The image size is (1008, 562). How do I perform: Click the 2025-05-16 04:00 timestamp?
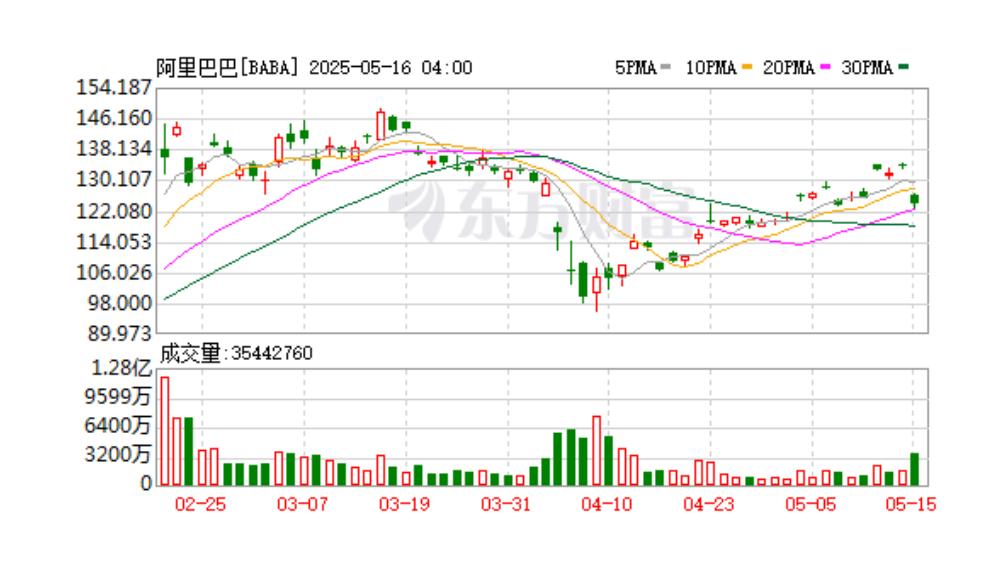click(391, 68)
